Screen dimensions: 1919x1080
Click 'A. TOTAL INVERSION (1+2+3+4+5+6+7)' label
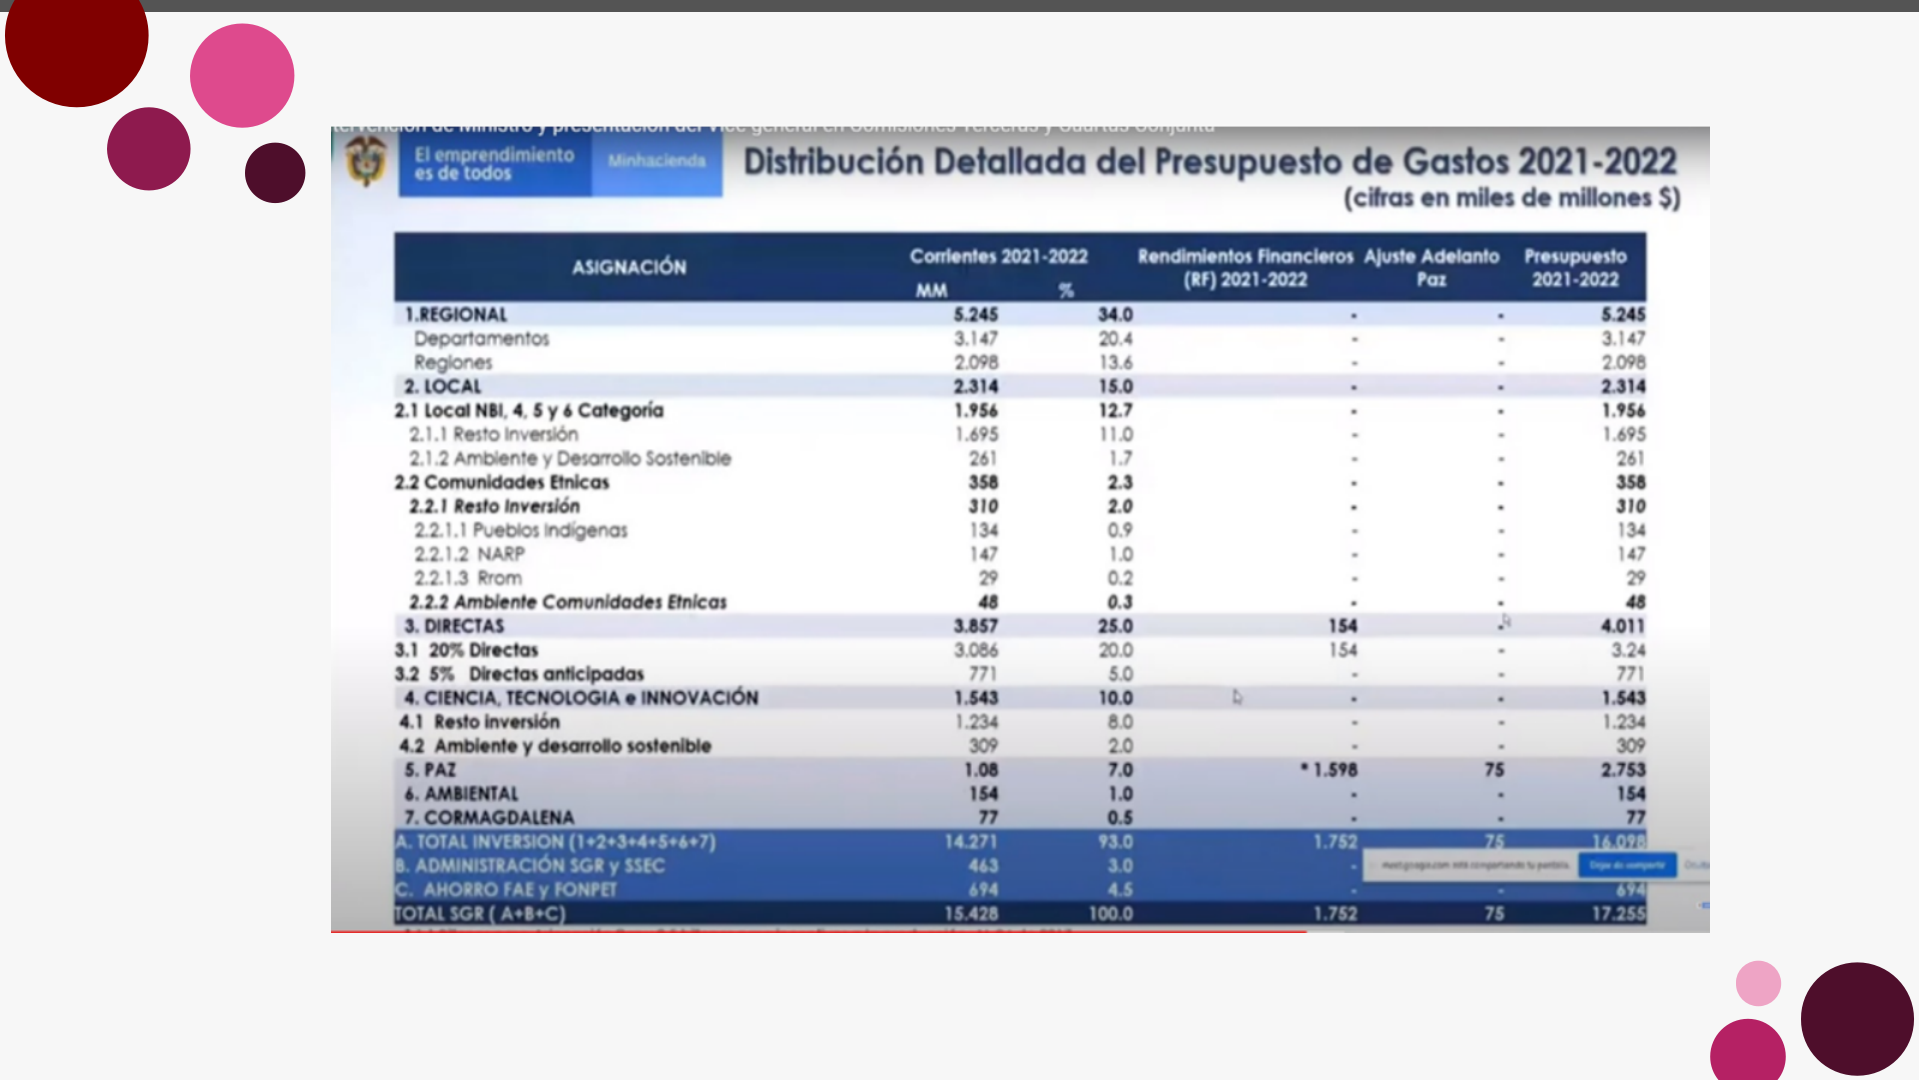tap(556, 842)
